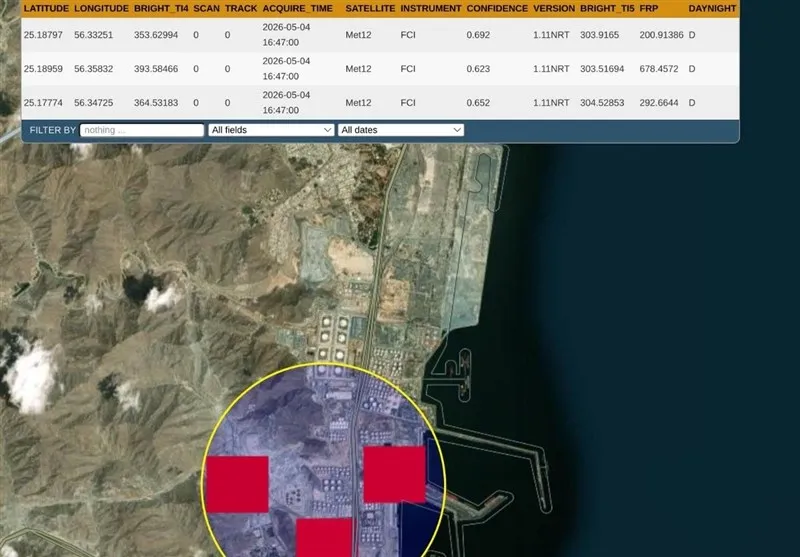
Task: Sort by FRP column header
Action: [x=648, y=8]
